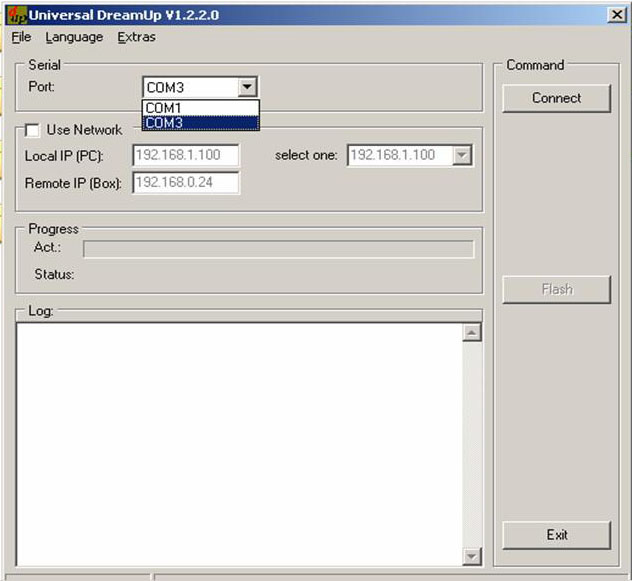Click the 'Port:' label

[41, 86]
